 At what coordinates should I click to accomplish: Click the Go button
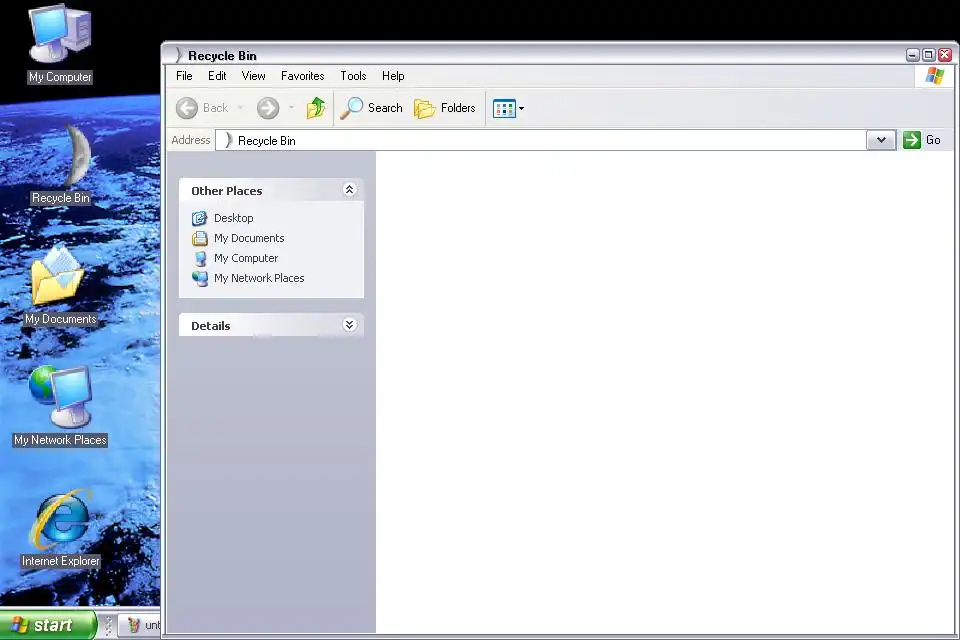922,140
